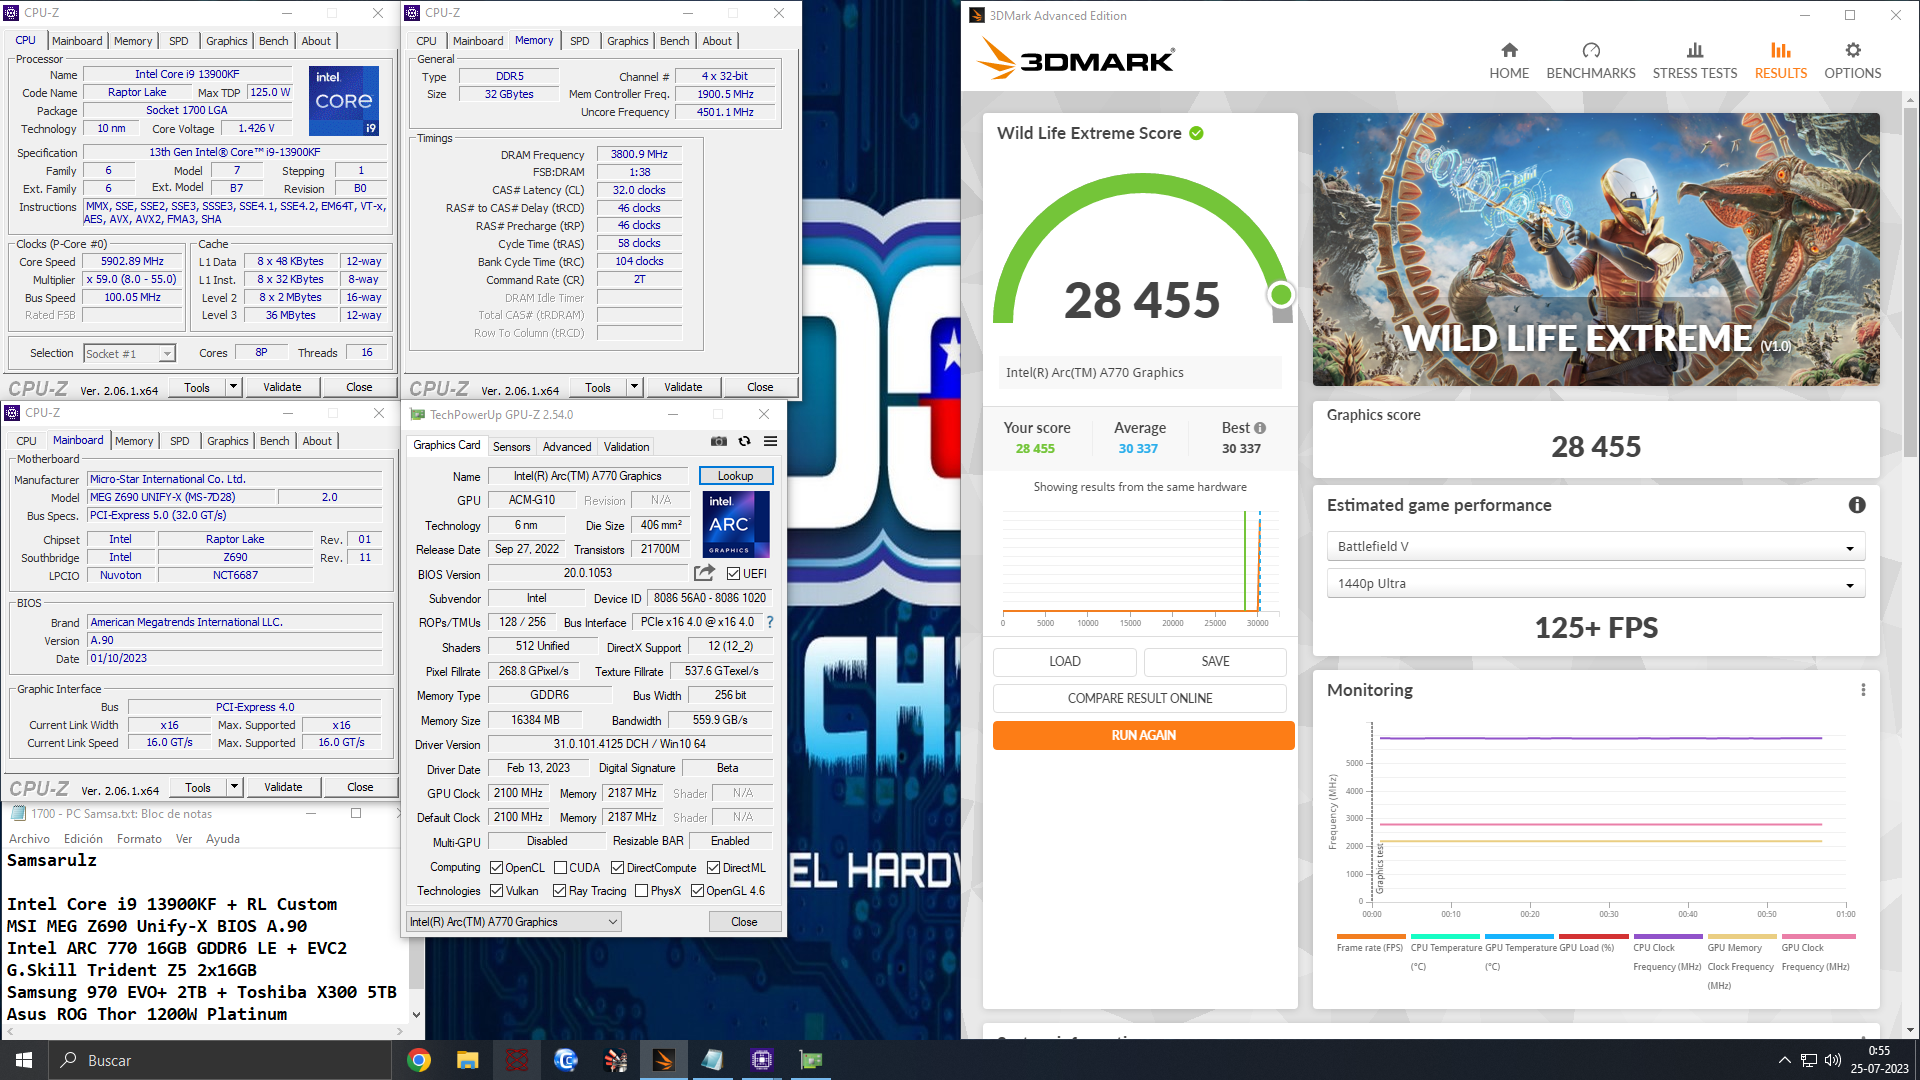
Task: Click volume icon in system tray
Action: tap(1833, 1060)
